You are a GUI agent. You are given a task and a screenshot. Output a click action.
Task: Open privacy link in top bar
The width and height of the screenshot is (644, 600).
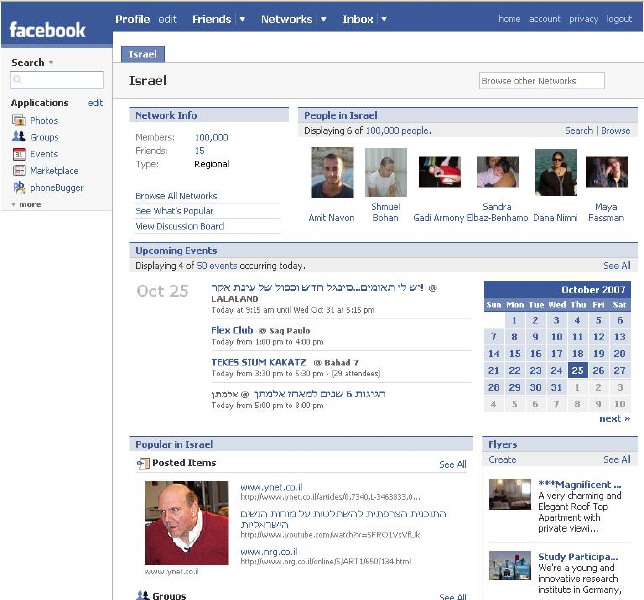pos(584,19)
